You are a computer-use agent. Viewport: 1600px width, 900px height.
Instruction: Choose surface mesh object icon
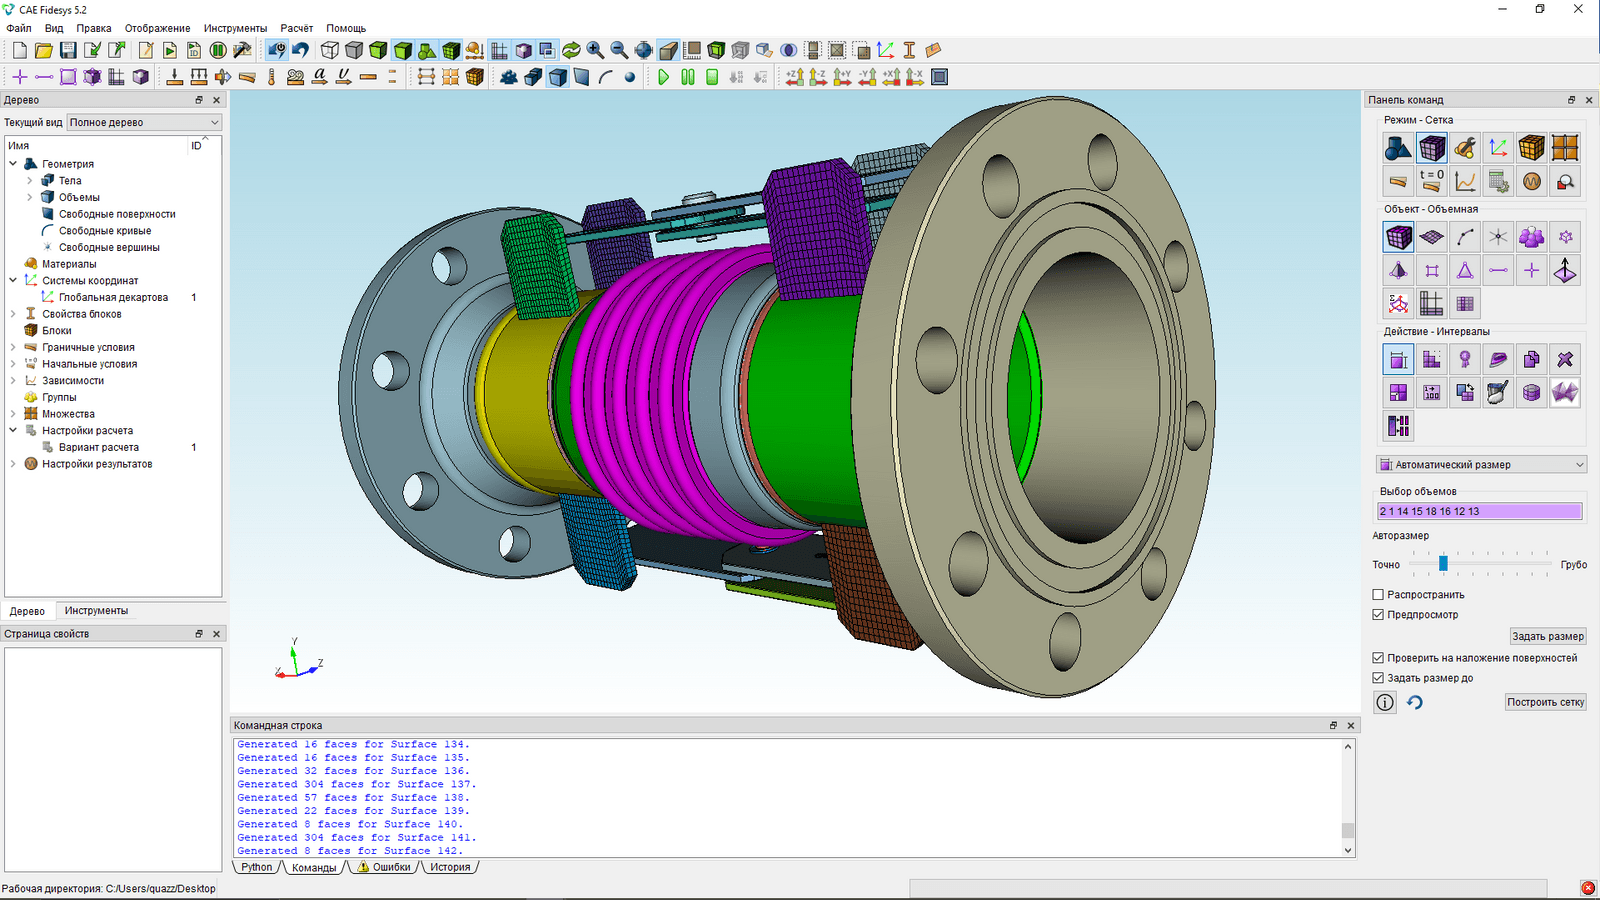point(1432,237)
